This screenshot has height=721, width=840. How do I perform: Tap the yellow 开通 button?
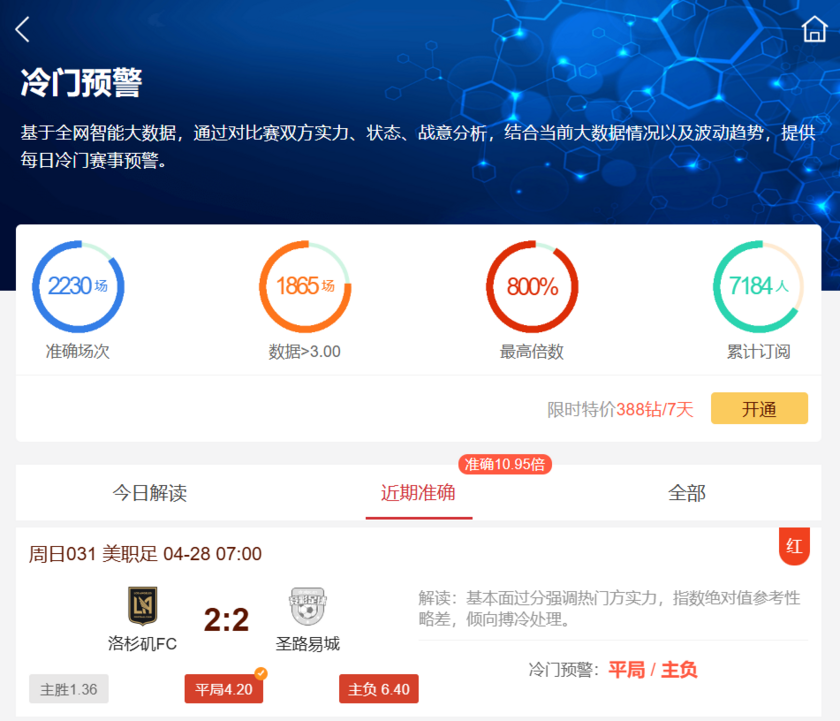tap(759, 409)
